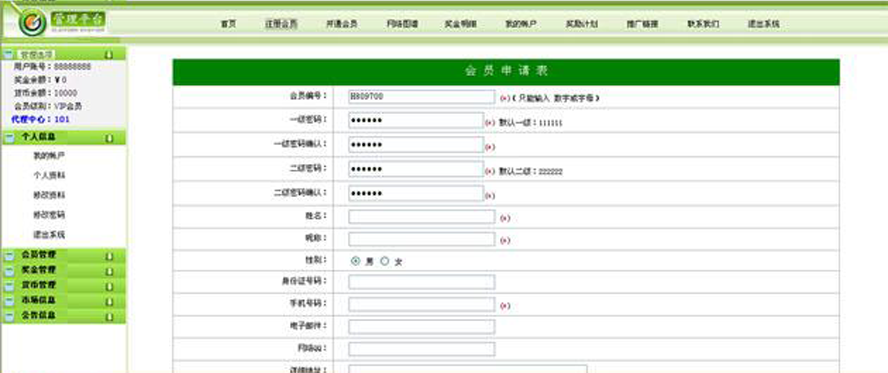Viewport: 888px width, 373px height.
Task: Open 奖金明细 in top navigation
Action: [460, 24]
